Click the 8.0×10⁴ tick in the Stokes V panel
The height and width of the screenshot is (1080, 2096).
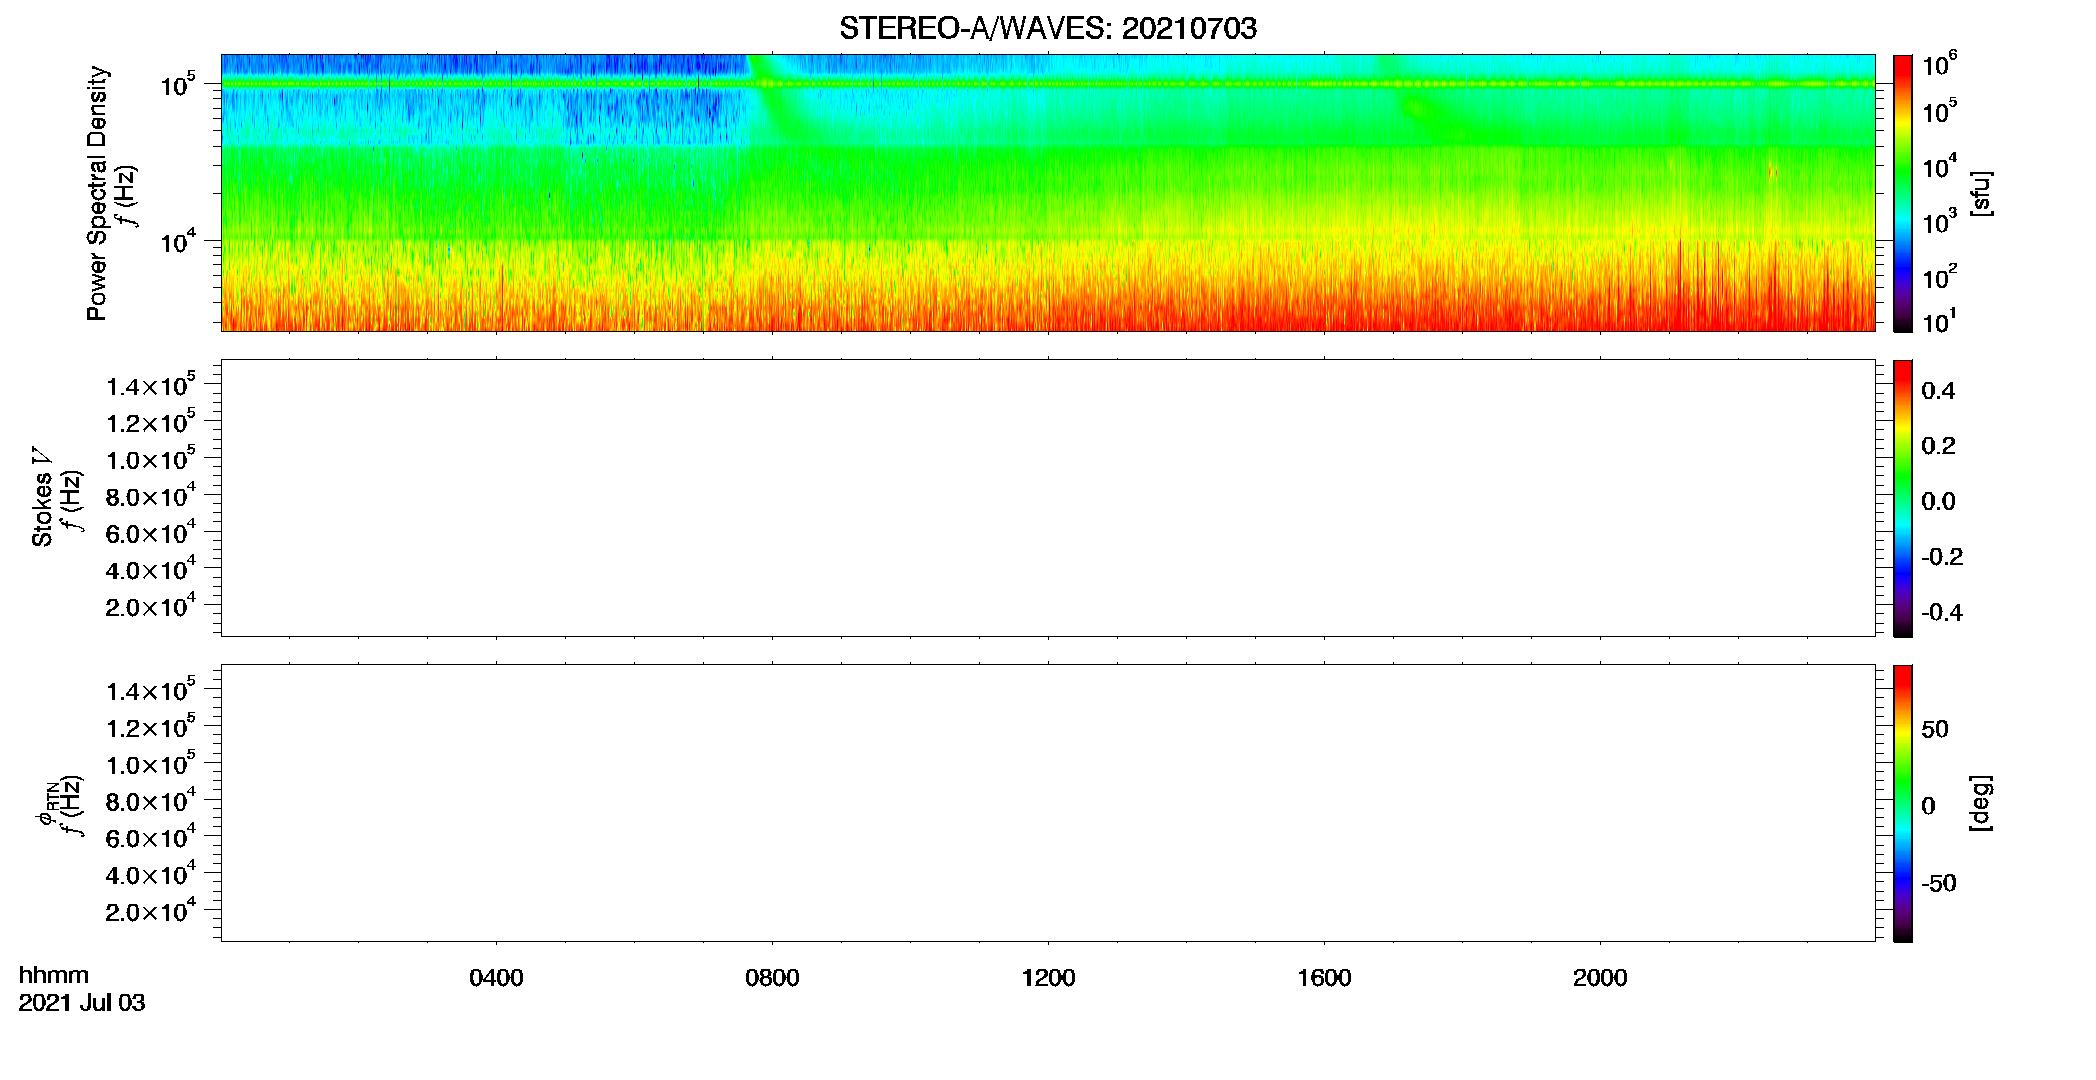150,495
